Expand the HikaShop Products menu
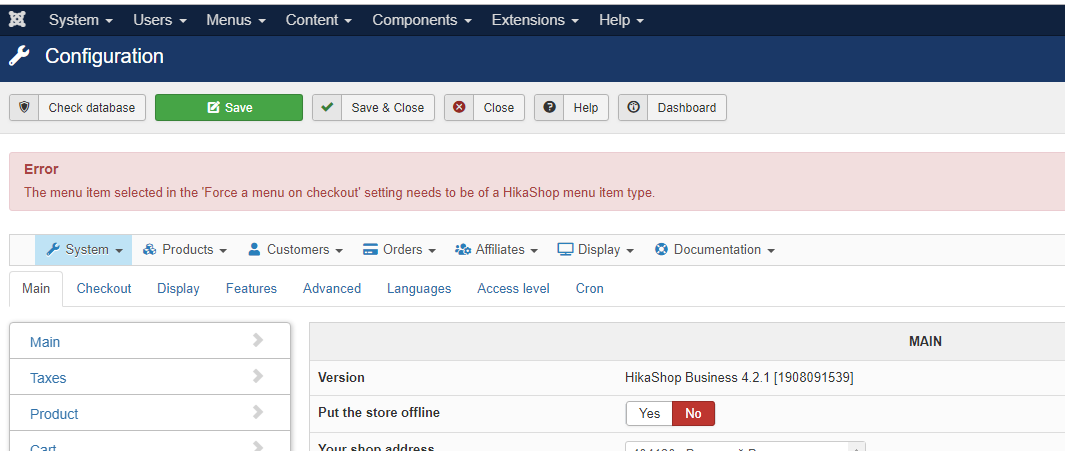Image resolution: width=1065 pixels, height=451 pixels. (185, 249)
